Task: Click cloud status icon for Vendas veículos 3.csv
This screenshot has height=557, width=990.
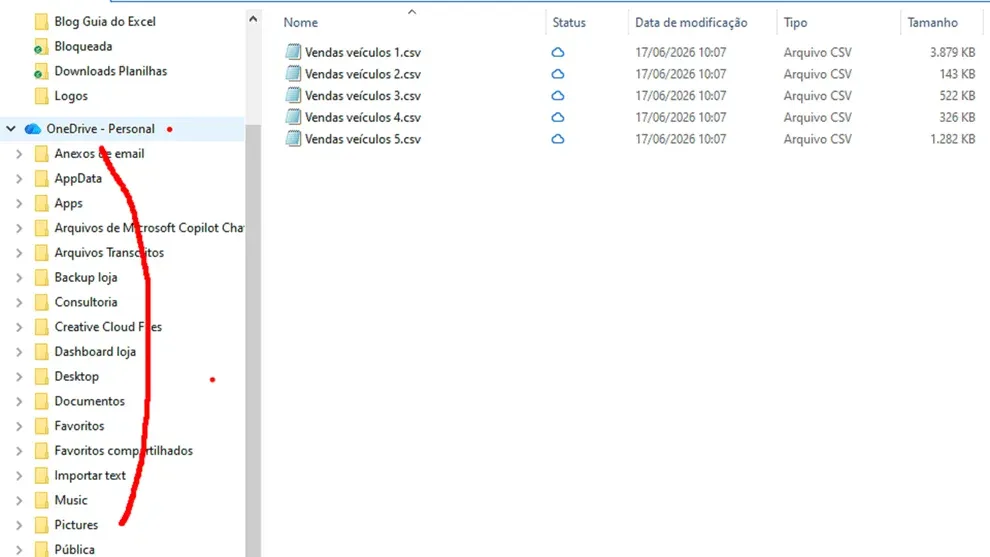Action: [x=558, y=96]
